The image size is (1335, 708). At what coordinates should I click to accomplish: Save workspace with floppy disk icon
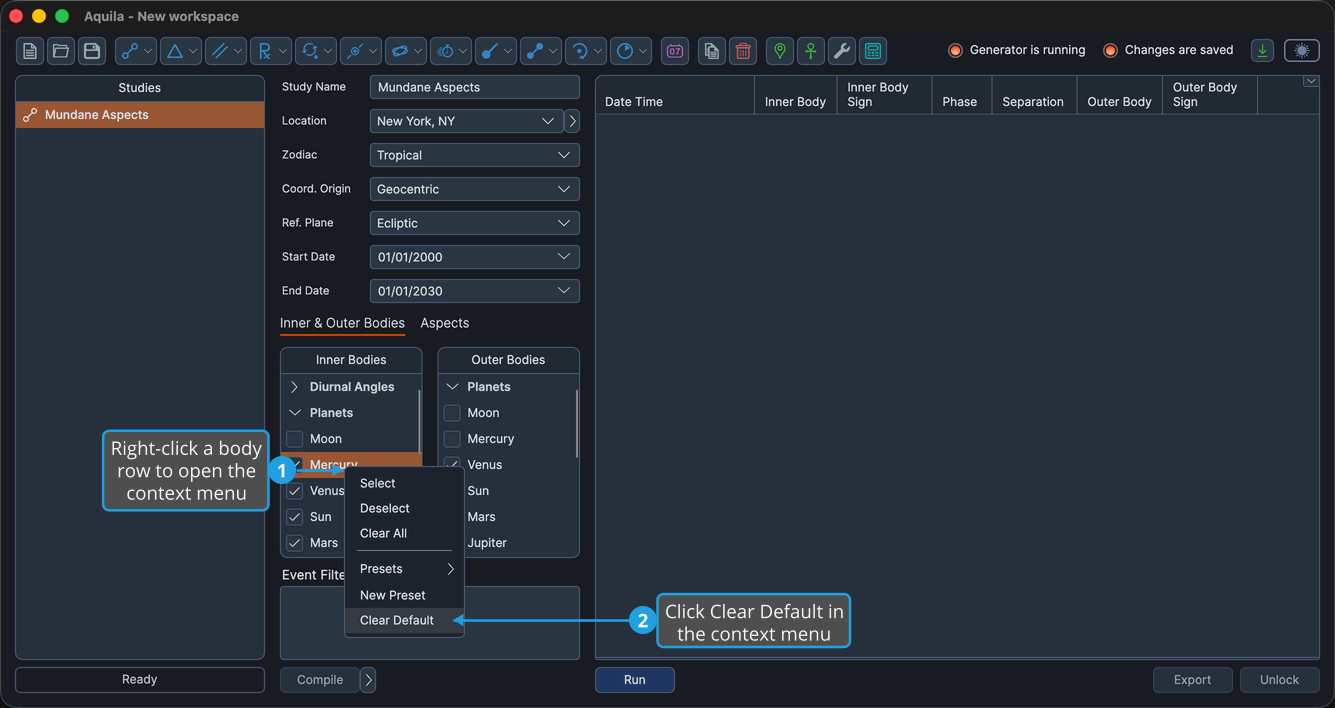[x=92, y=51]
